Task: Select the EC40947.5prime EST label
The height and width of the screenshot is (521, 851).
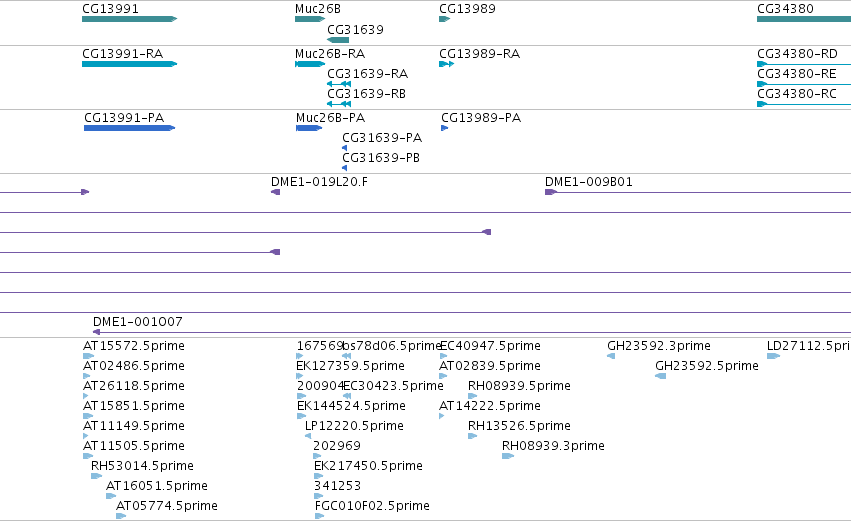Action: [x=490, y=346]
